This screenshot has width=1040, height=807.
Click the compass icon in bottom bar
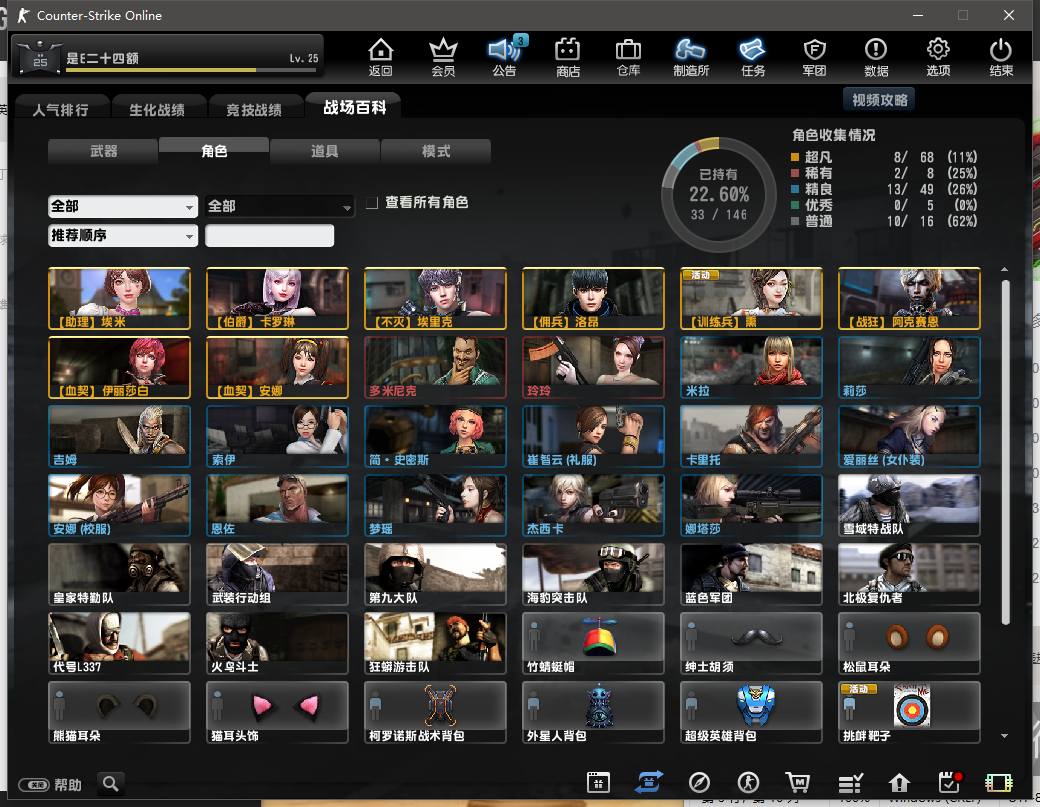click(699, 782)
